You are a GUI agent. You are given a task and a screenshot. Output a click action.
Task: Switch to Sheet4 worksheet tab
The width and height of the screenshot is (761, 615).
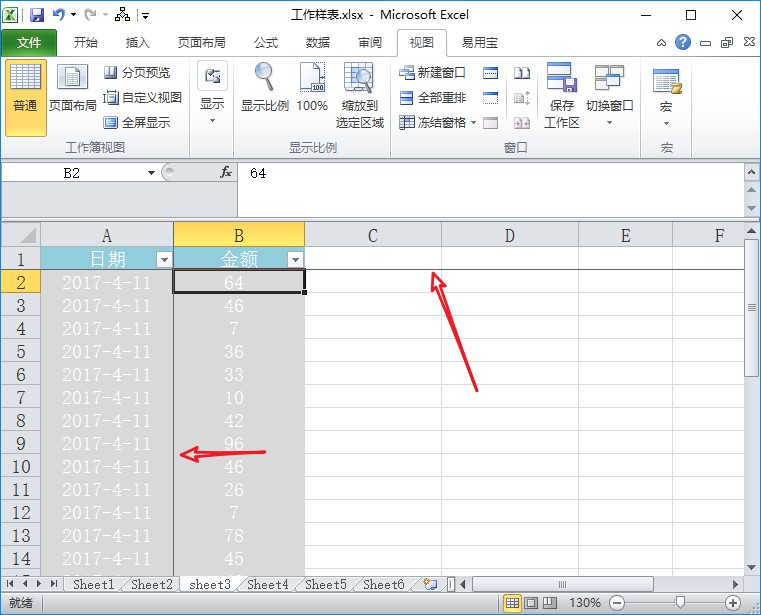coord(267,584)
